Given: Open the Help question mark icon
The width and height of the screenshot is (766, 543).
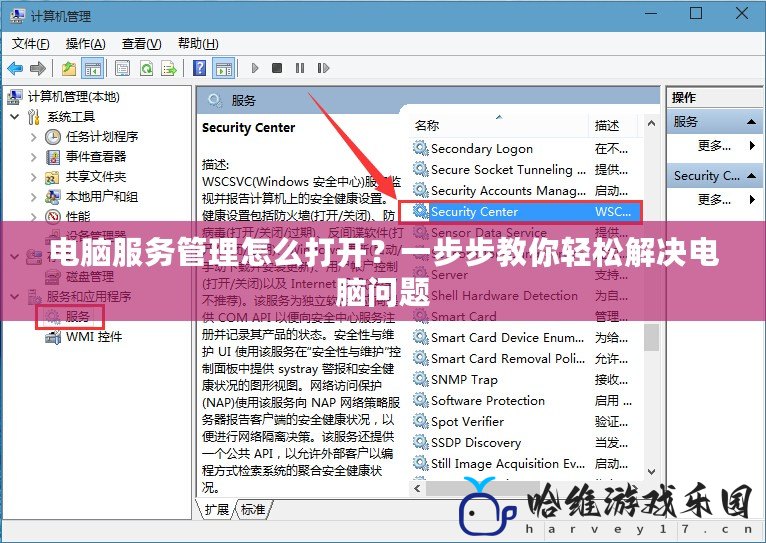Looking at the screenshot, I should (x=199, y=68).
